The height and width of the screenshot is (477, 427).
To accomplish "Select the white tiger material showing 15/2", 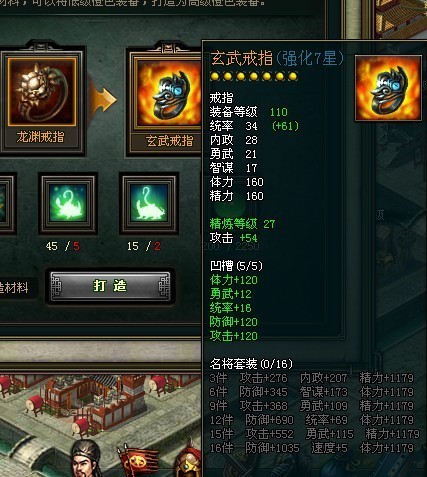I will point(149,203).
